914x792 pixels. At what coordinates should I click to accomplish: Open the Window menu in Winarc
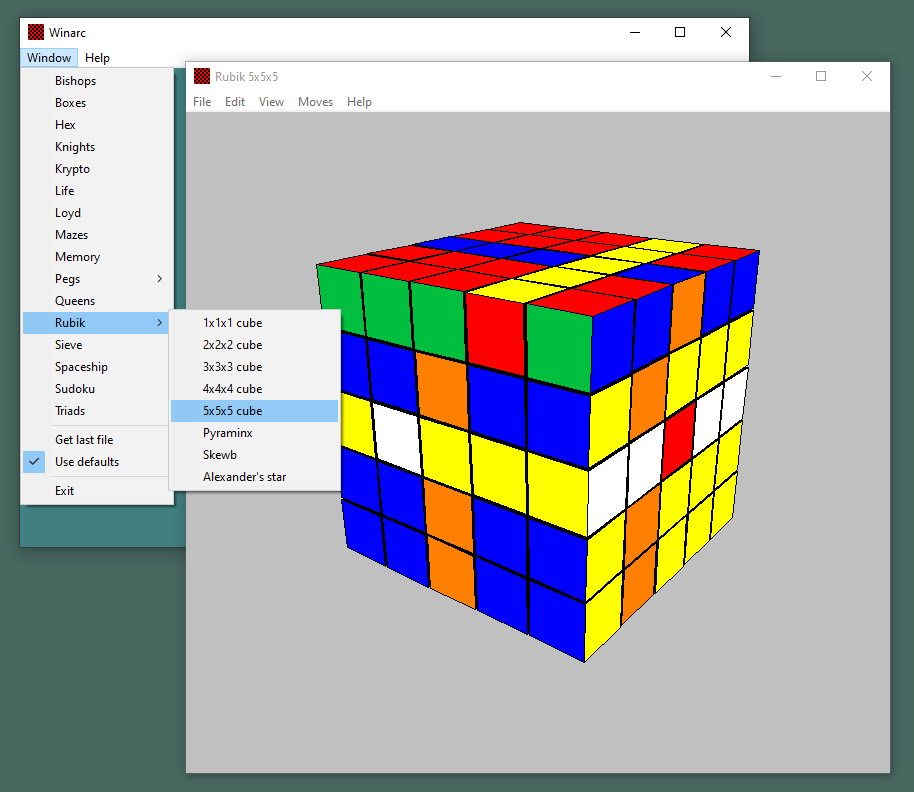click(49, 58)
